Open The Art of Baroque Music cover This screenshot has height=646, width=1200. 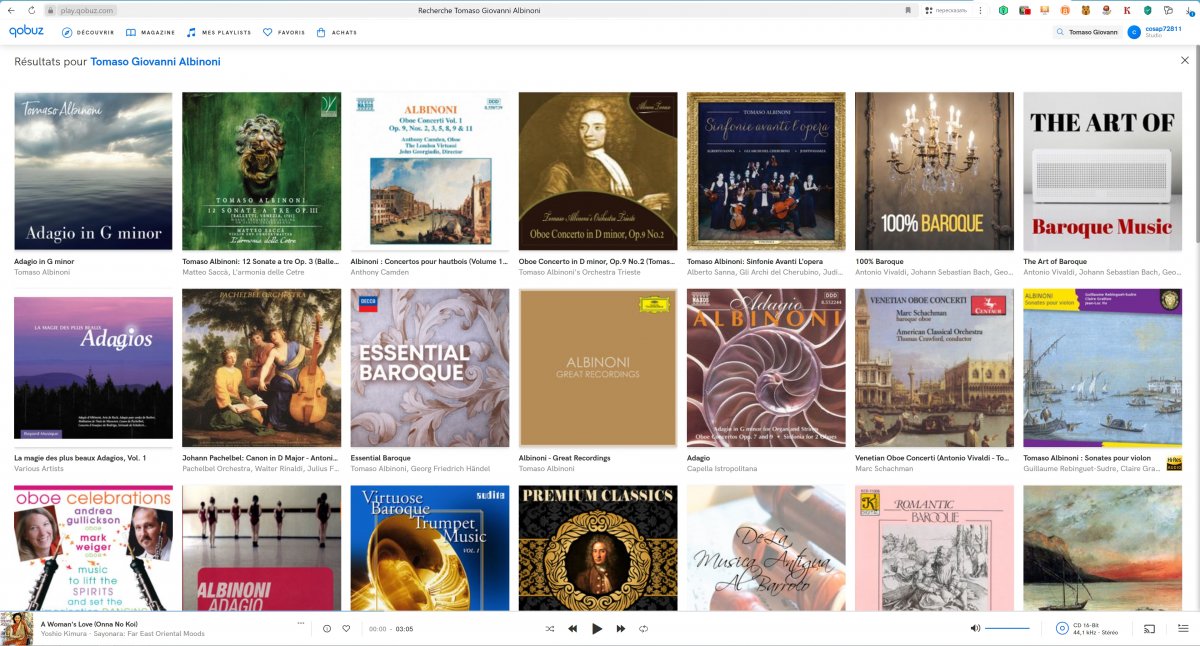point(1102,171)
